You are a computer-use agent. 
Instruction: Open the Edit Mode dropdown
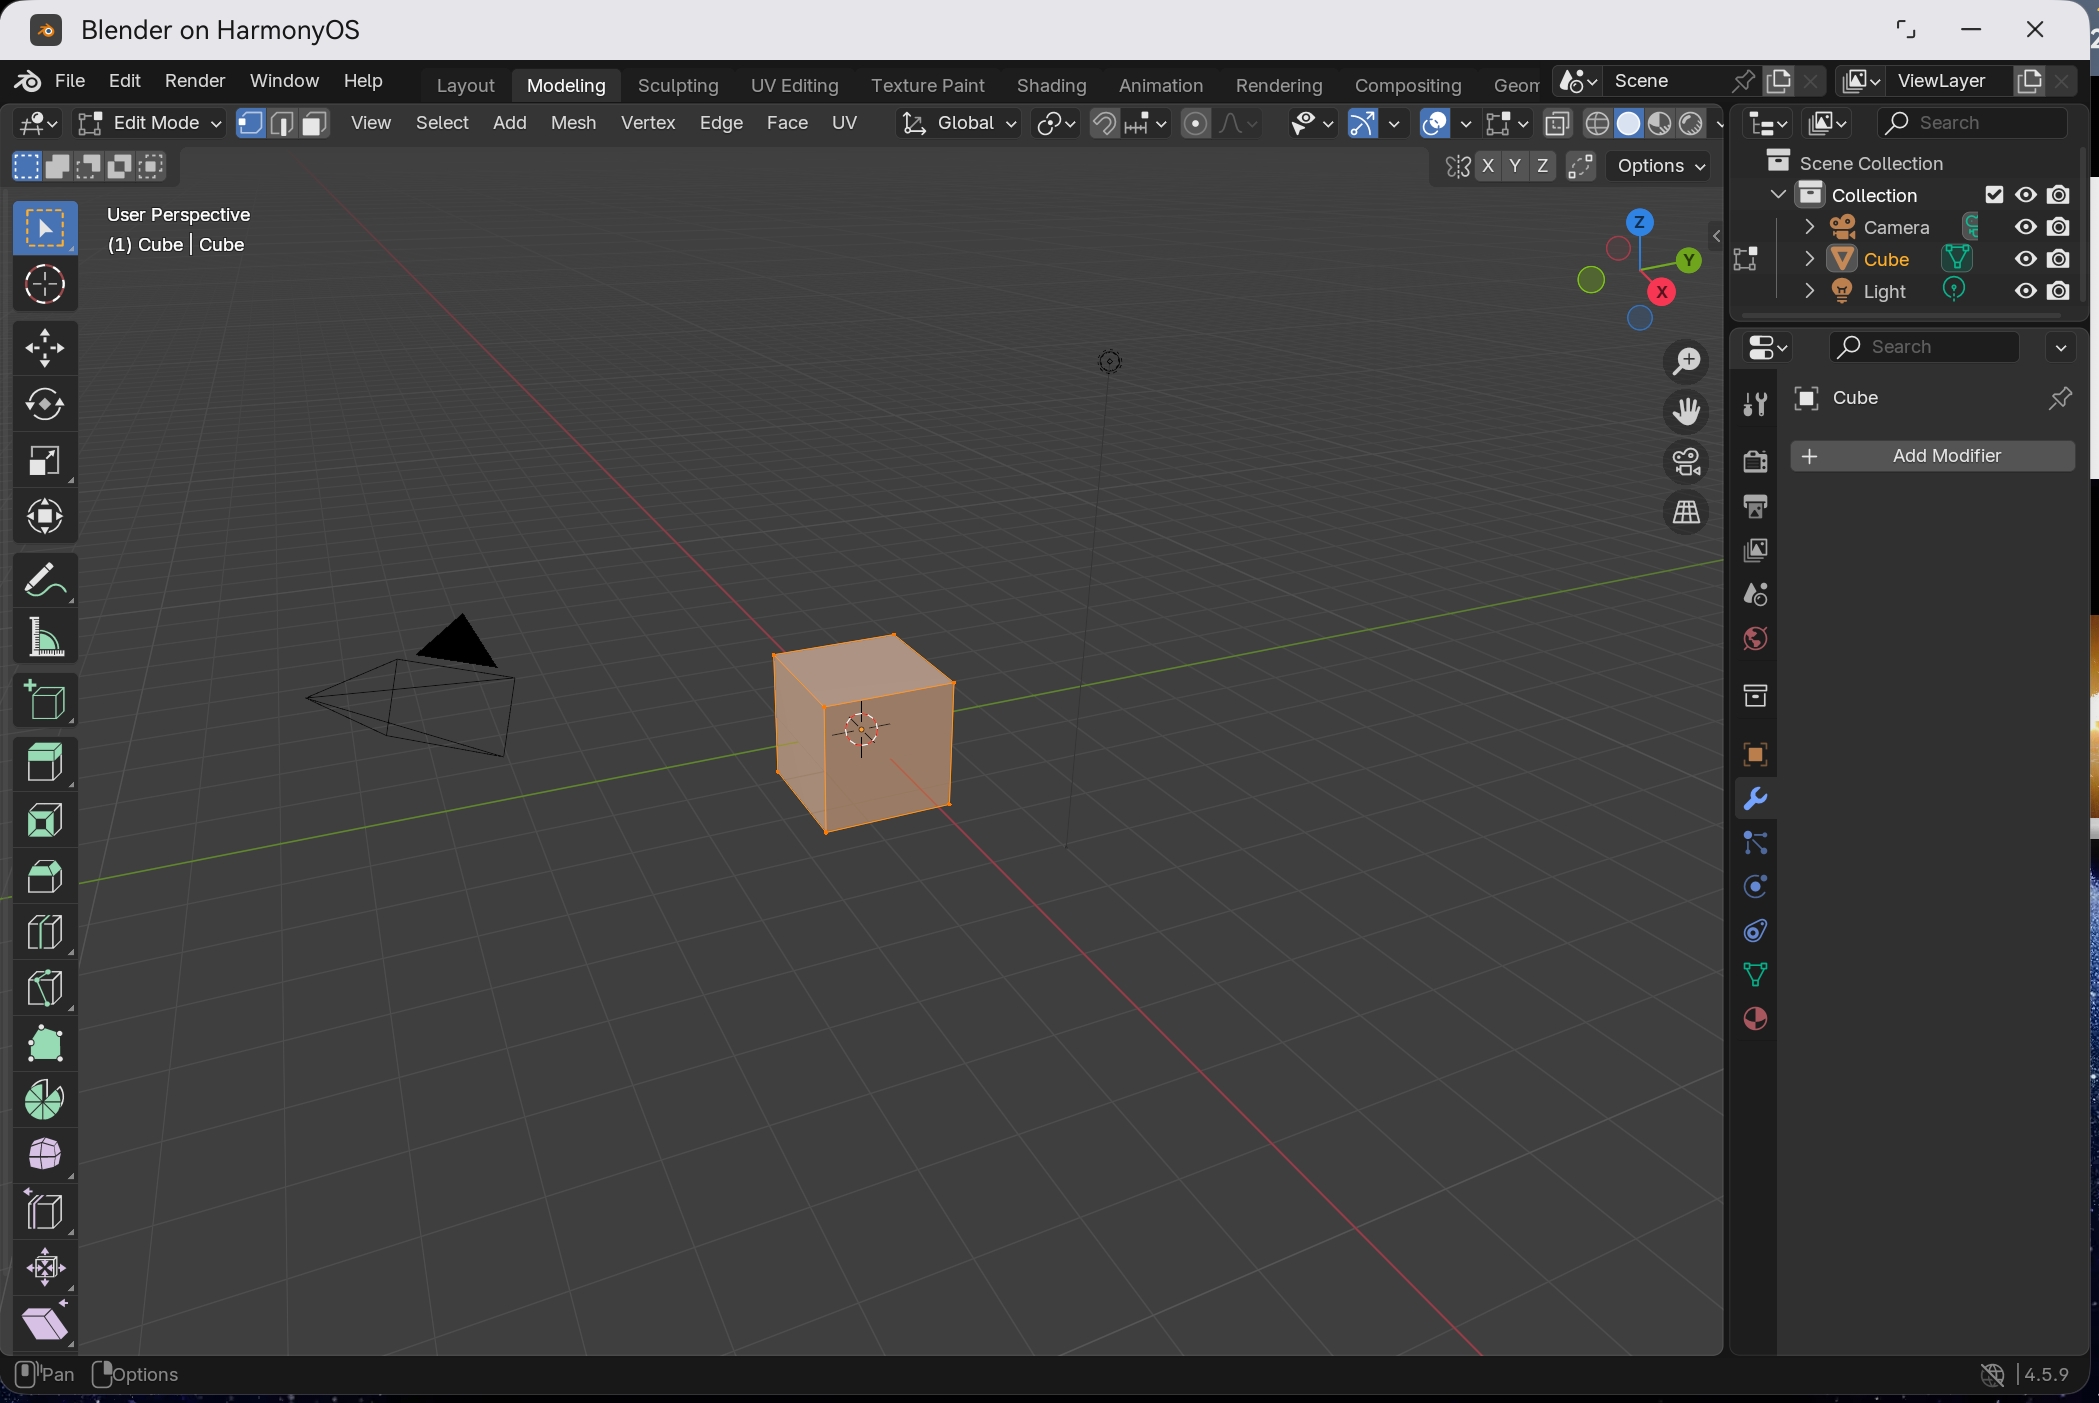(x=150, y=123)
